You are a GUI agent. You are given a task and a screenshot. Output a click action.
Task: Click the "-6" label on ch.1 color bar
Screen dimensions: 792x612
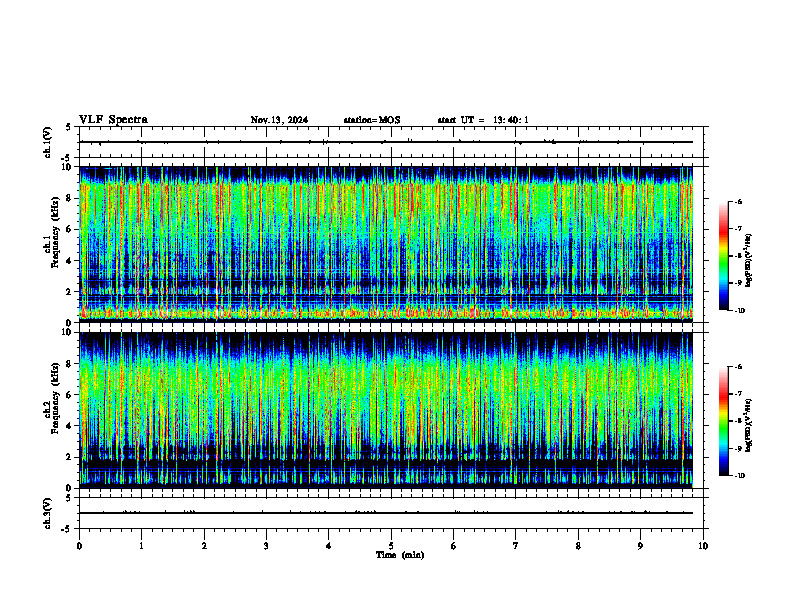point(738,202)
